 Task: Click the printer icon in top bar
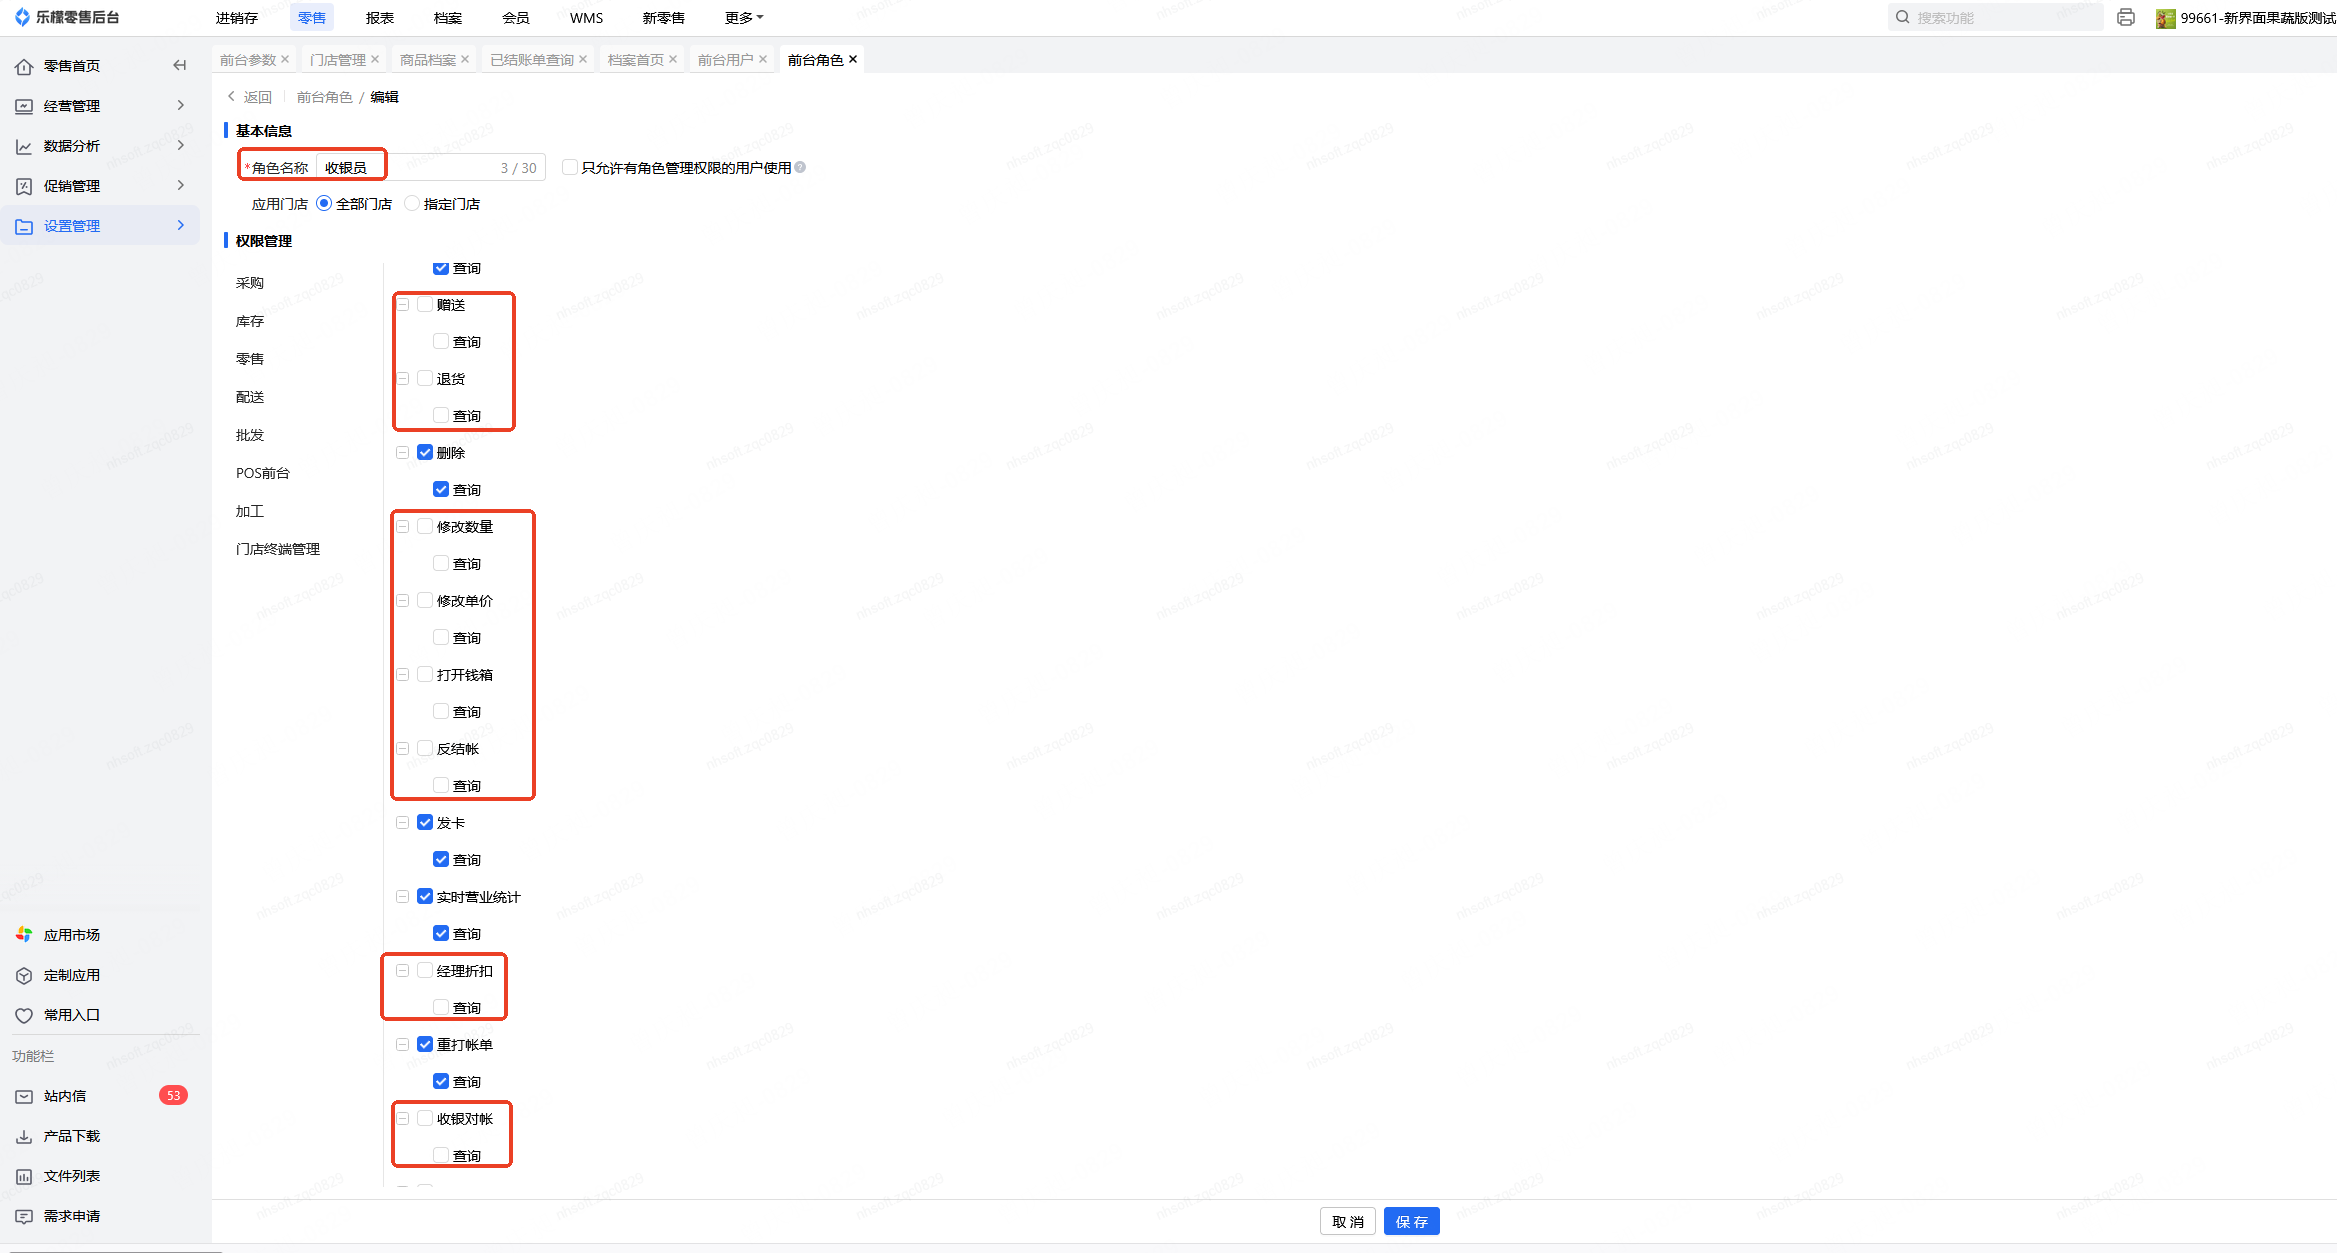pos(2126,18)
